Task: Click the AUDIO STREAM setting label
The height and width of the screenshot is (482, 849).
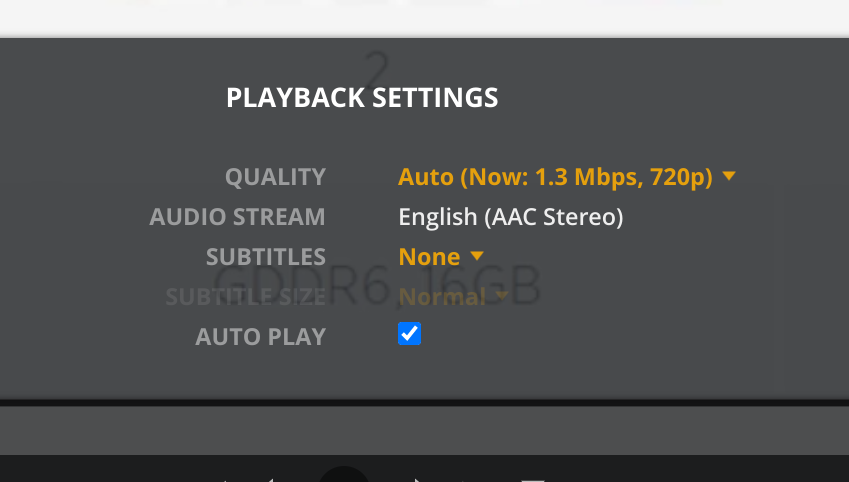Action: point(237,217)
